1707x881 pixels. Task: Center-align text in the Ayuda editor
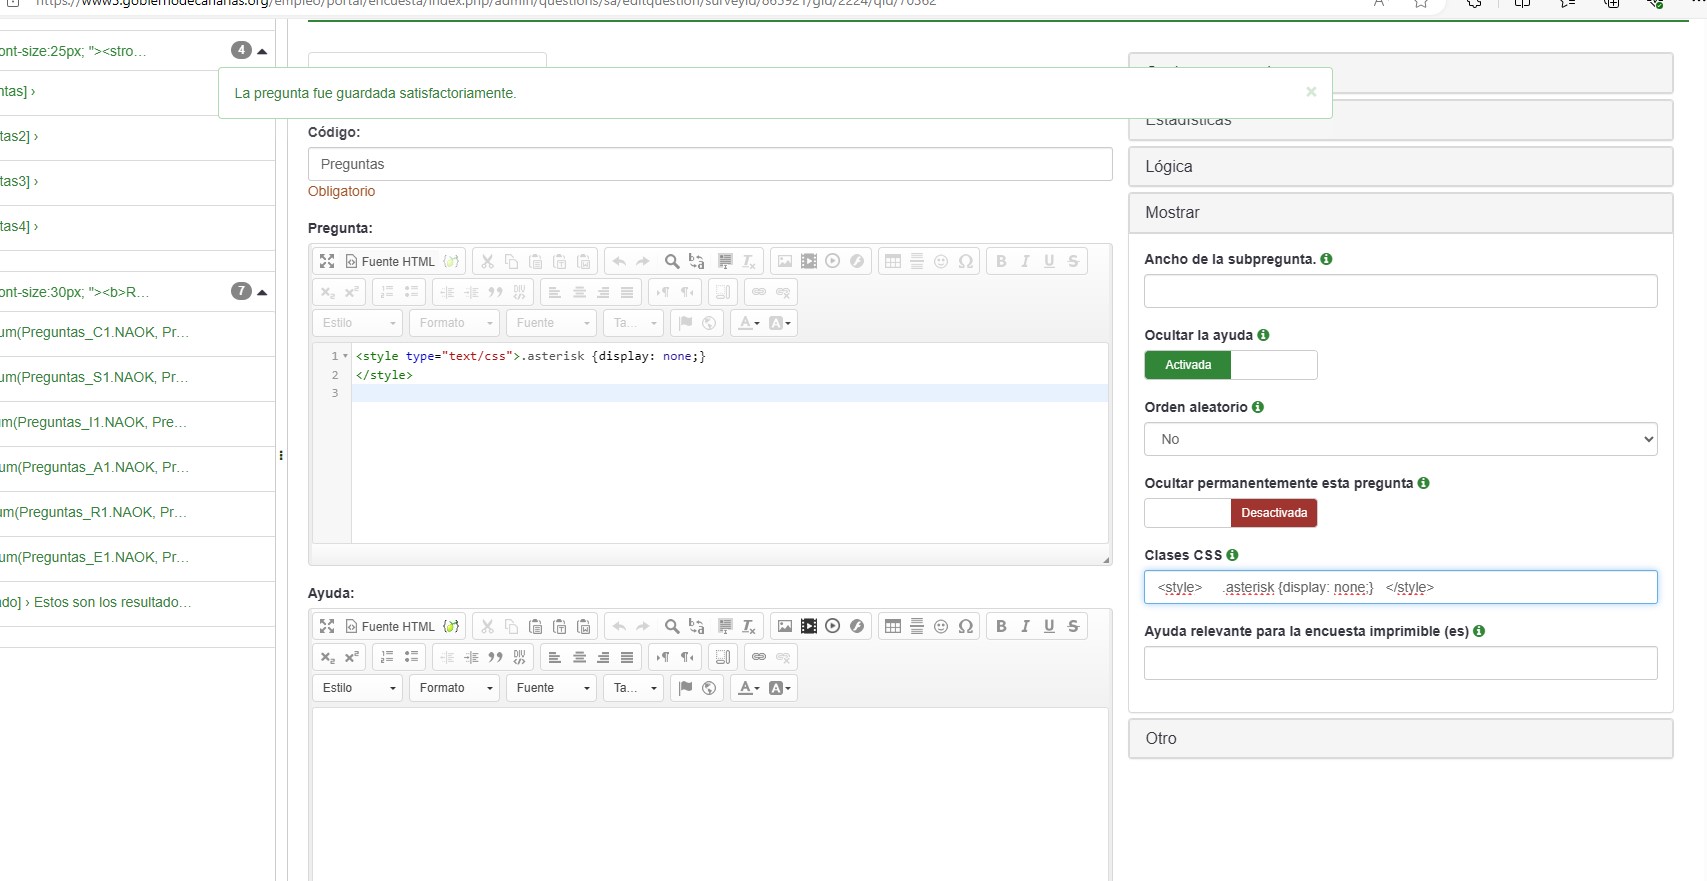tap(579, 657)
